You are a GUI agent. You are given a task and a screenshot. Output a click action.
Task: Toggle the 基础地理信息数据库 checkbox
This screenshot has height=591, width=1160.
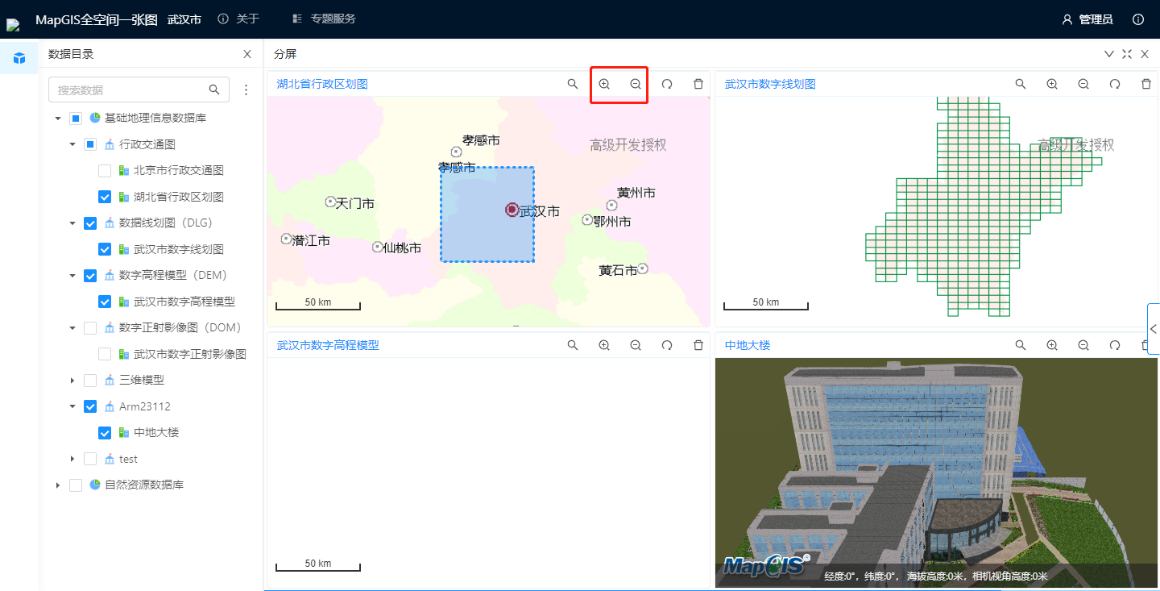point(75,118)
